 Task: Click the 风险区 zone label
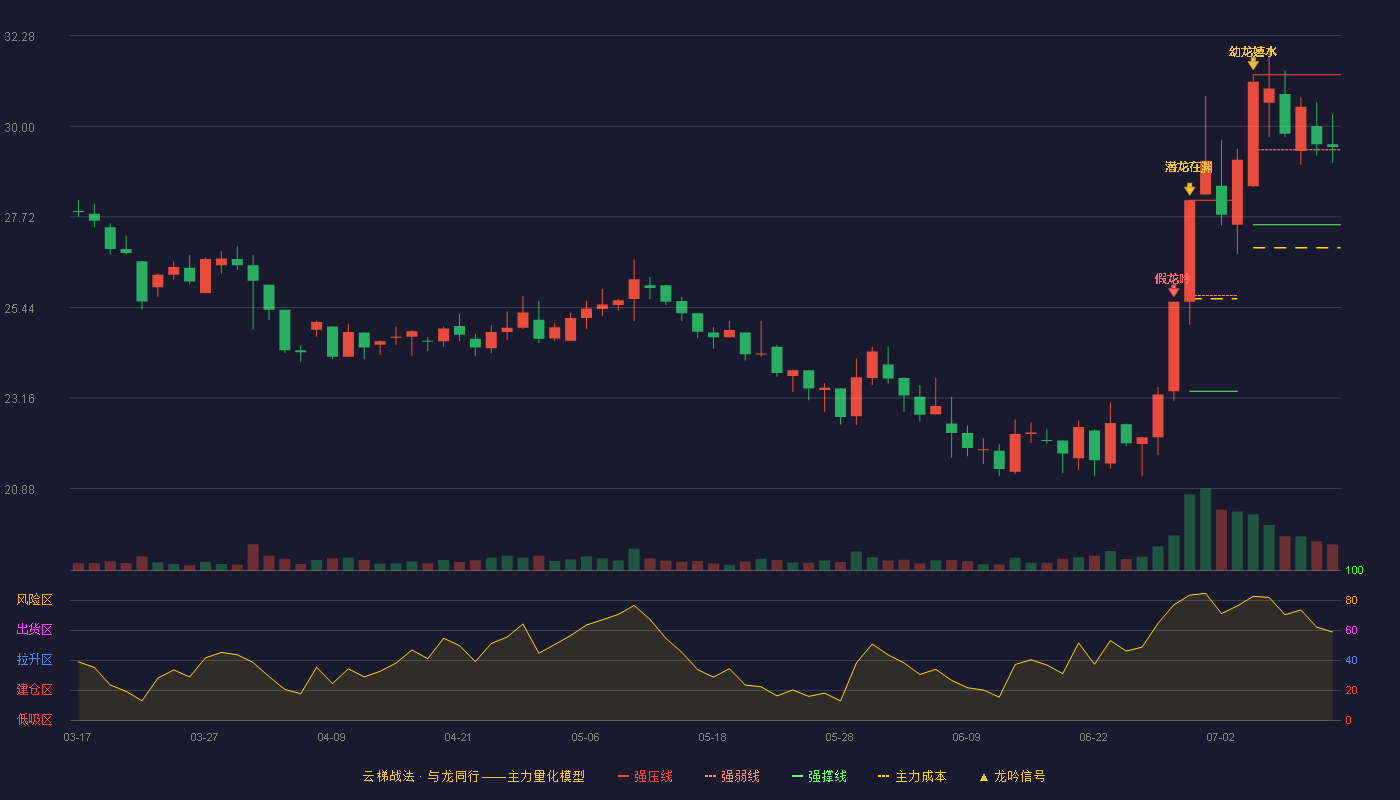click(34, 600)
